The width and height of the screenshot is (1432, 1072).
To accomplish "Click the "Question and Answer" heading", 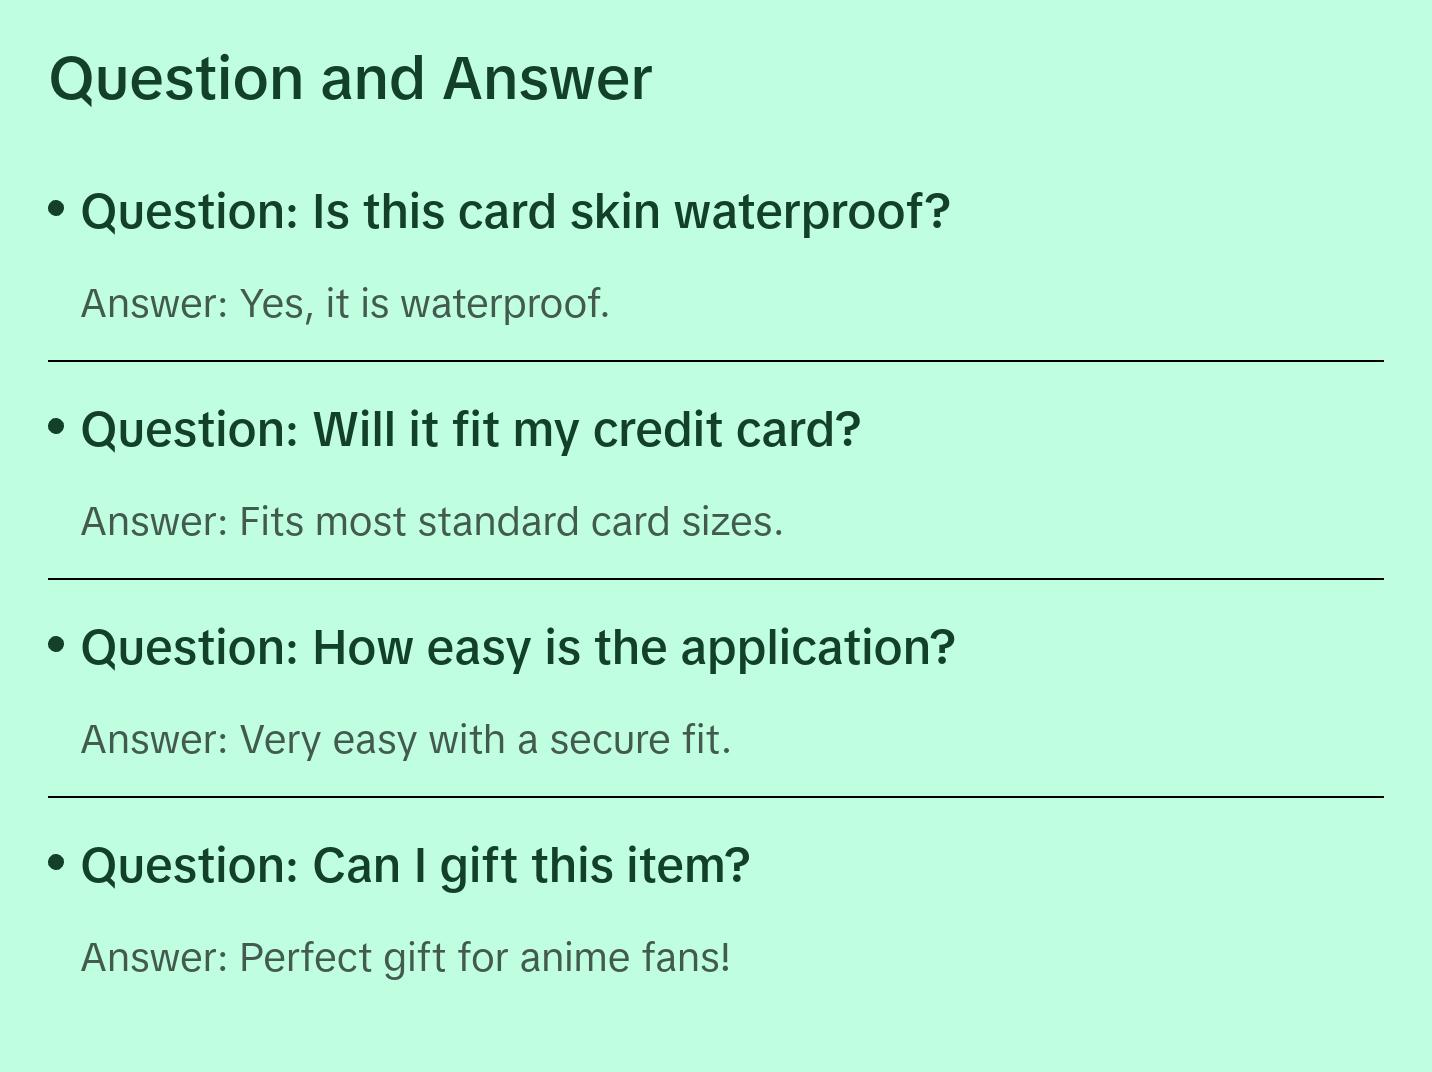I will coord(350,79).
